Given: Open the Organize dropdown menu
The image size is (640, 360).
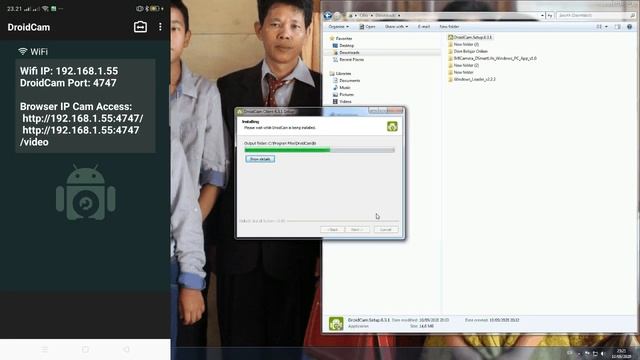Looking at the screenshot, I should [x=338, y=27].
